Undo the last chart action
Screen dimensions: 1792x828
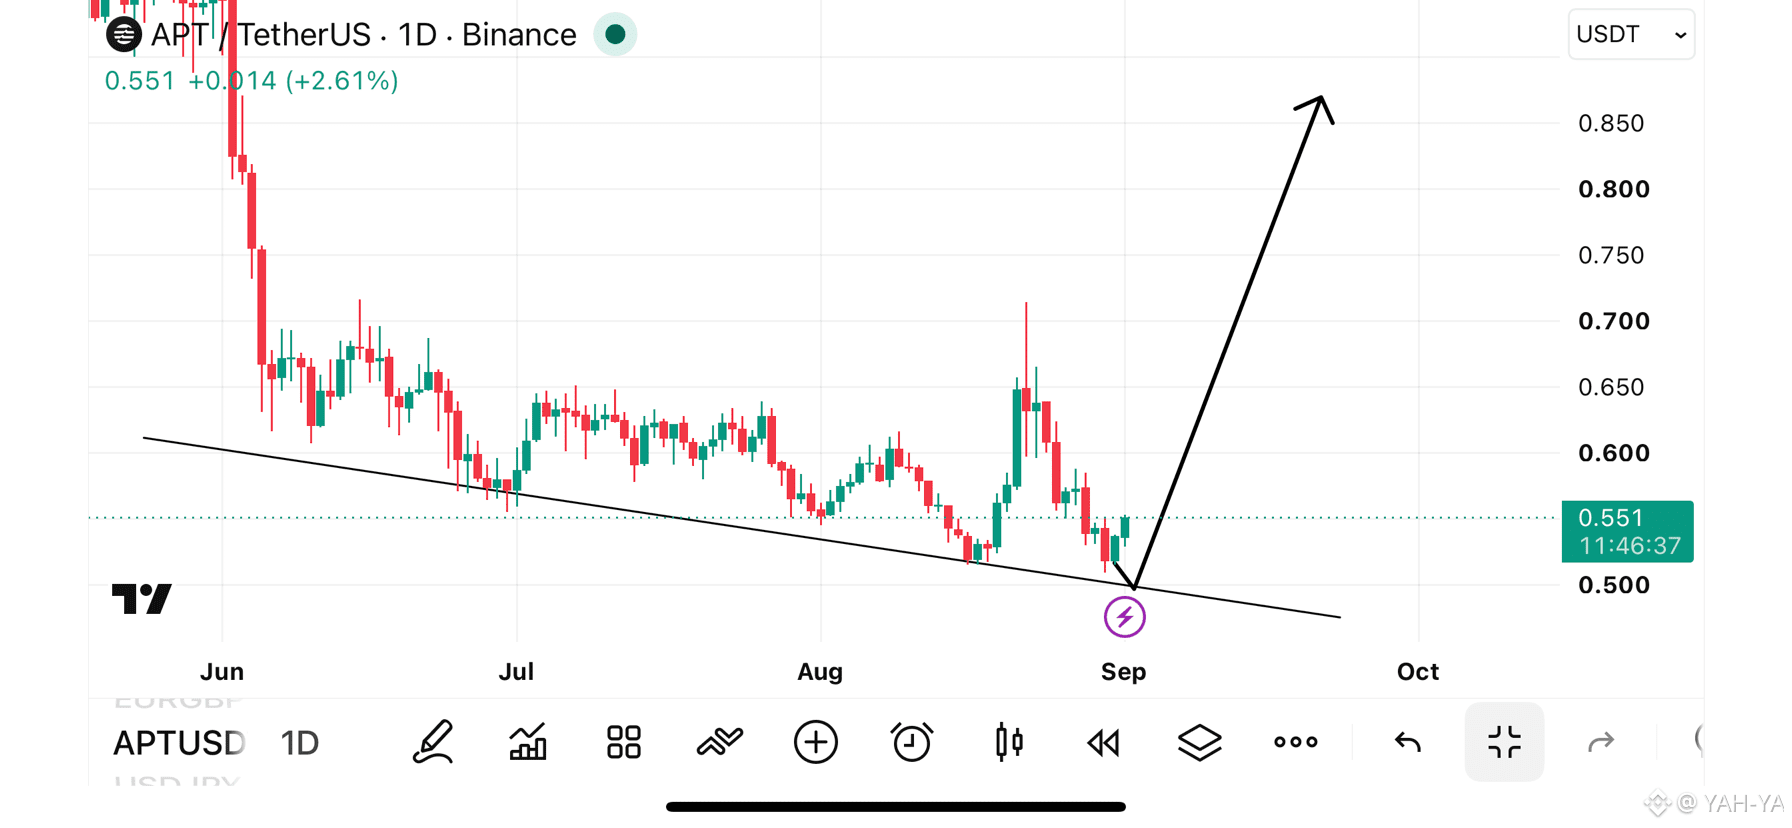pos(1408,742)
